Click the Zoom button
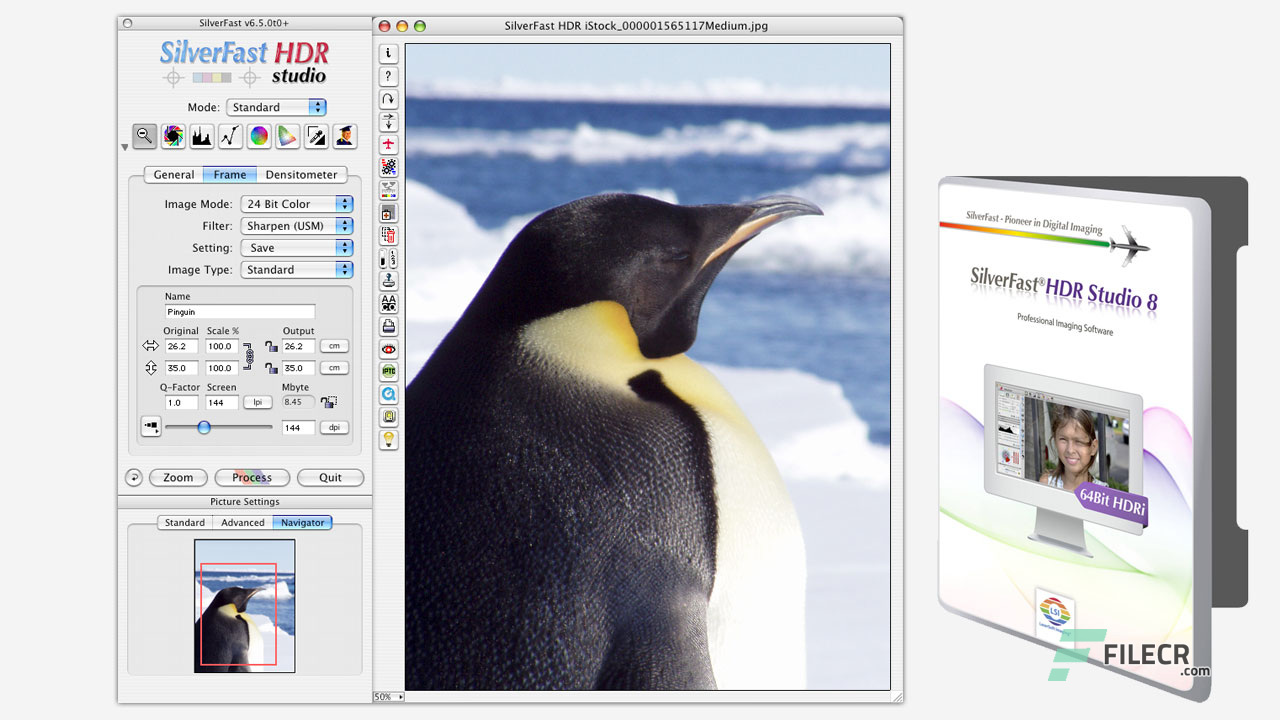 178,478
